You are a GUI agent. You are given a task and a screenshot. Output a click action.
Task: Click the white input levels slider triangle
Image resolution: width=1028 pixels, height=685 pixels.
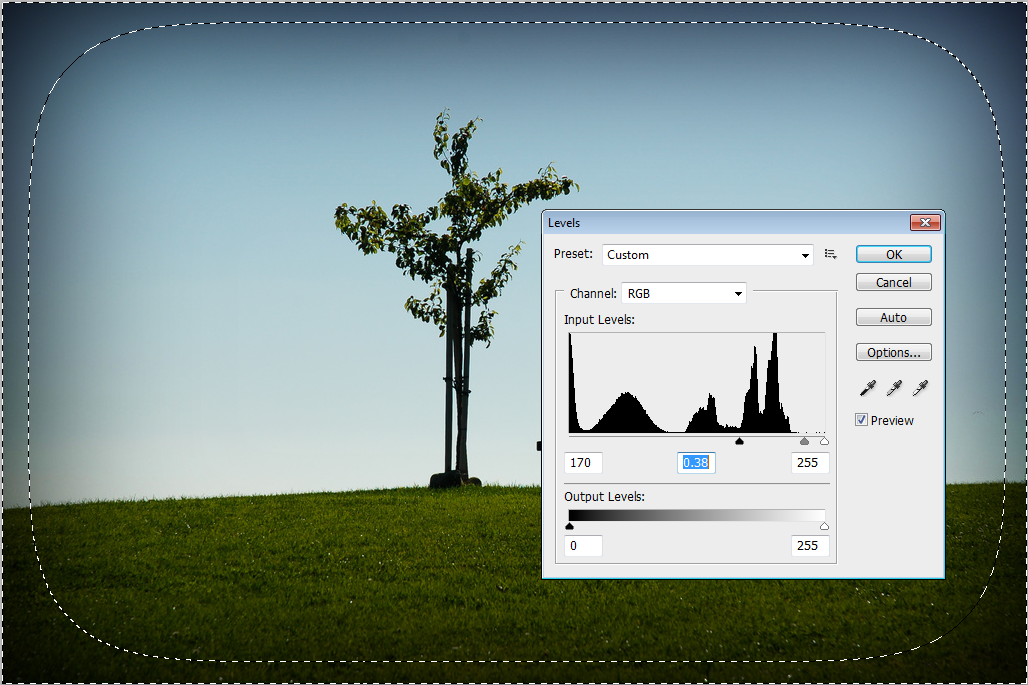pyautogui.click(x=824, y=441)
